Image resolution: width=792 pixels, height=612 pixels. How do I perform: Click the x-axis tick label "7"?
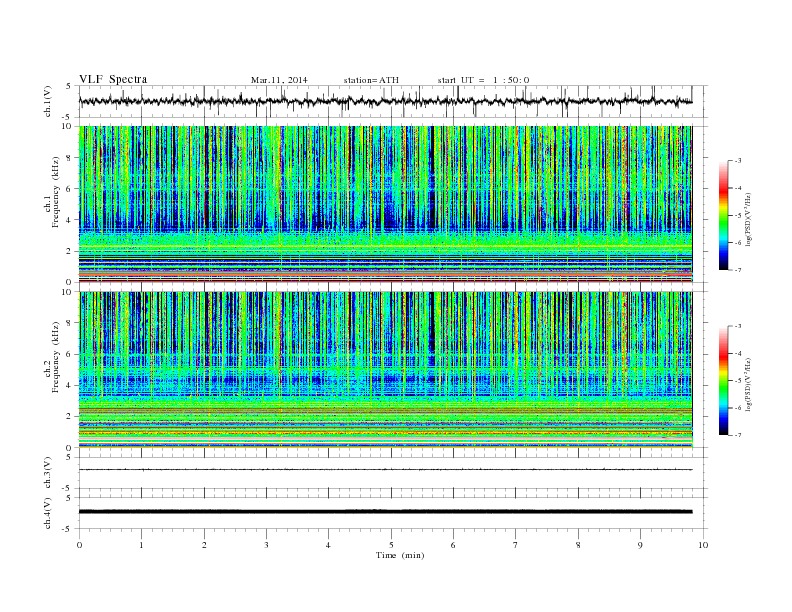click(x=516, y=545)
